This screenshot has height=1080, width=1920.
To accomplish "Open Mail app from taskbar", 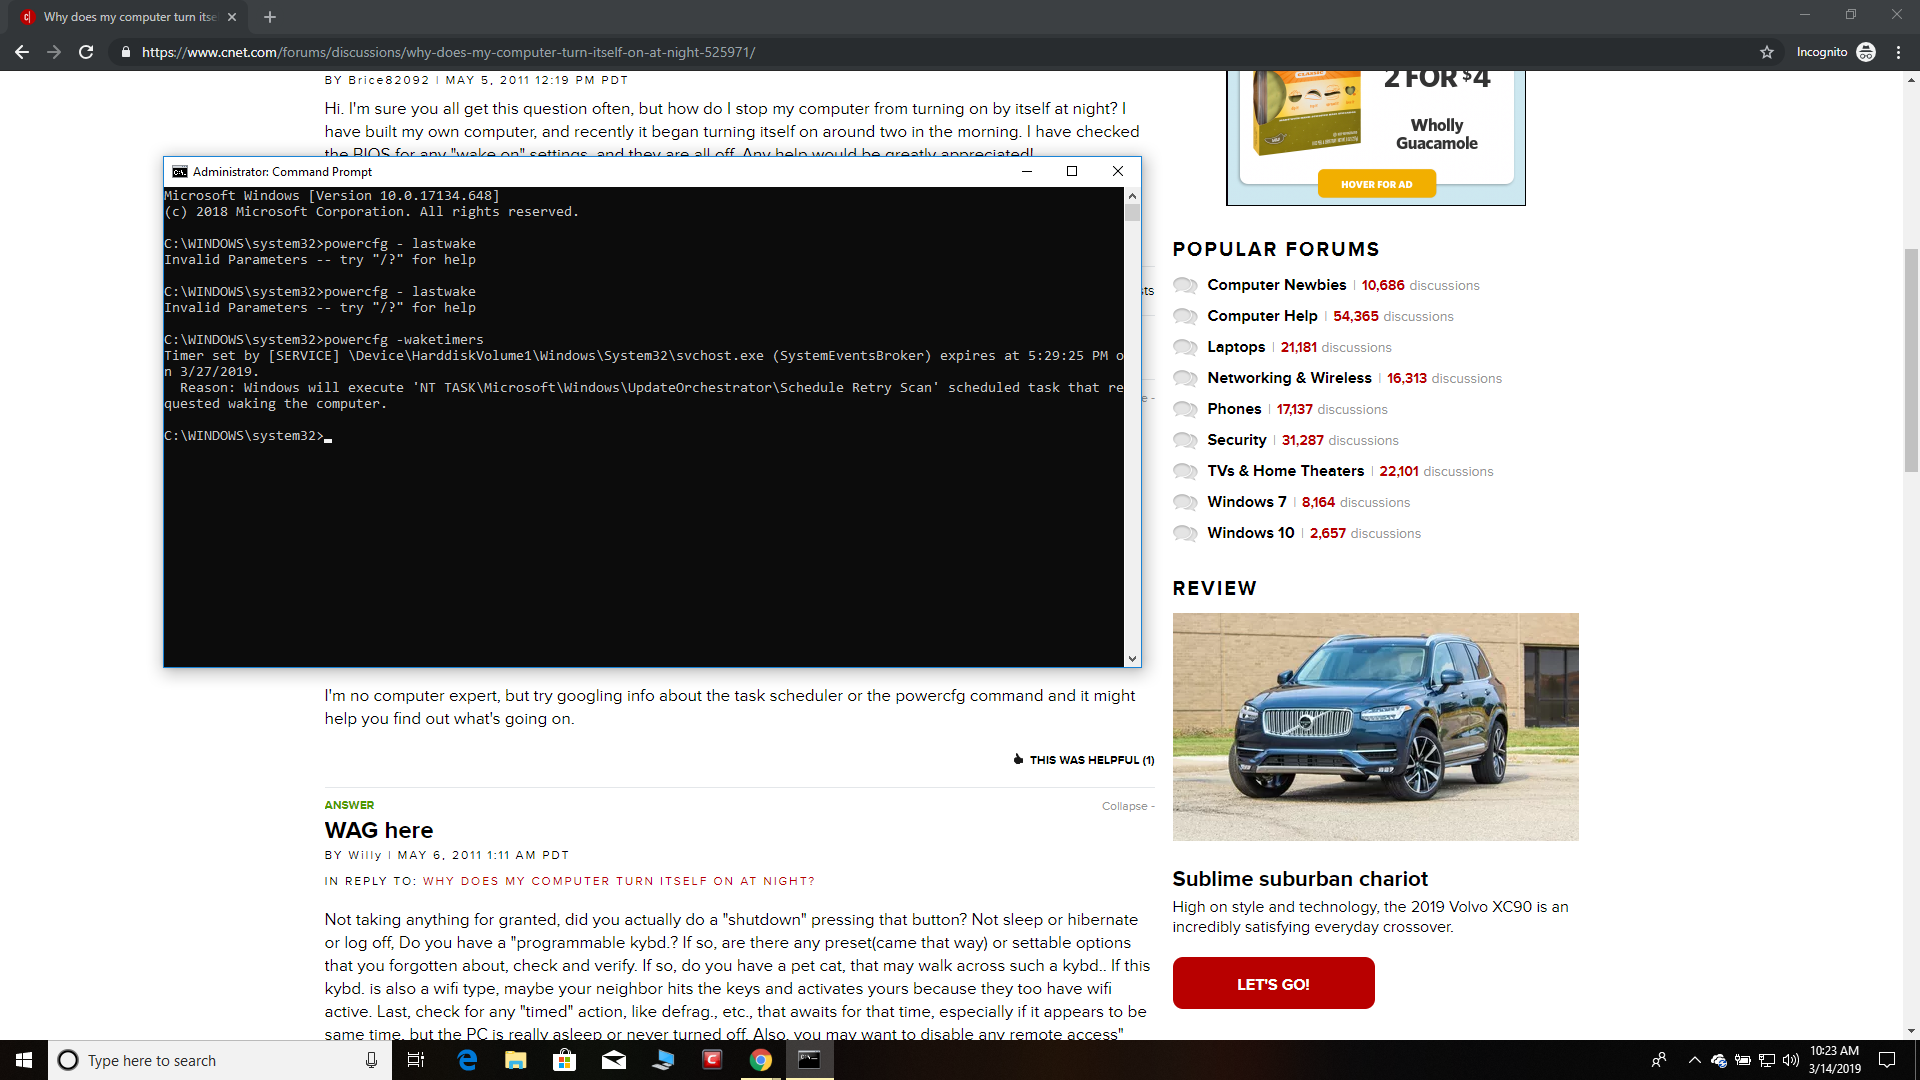I will (x=614, y=1060).
